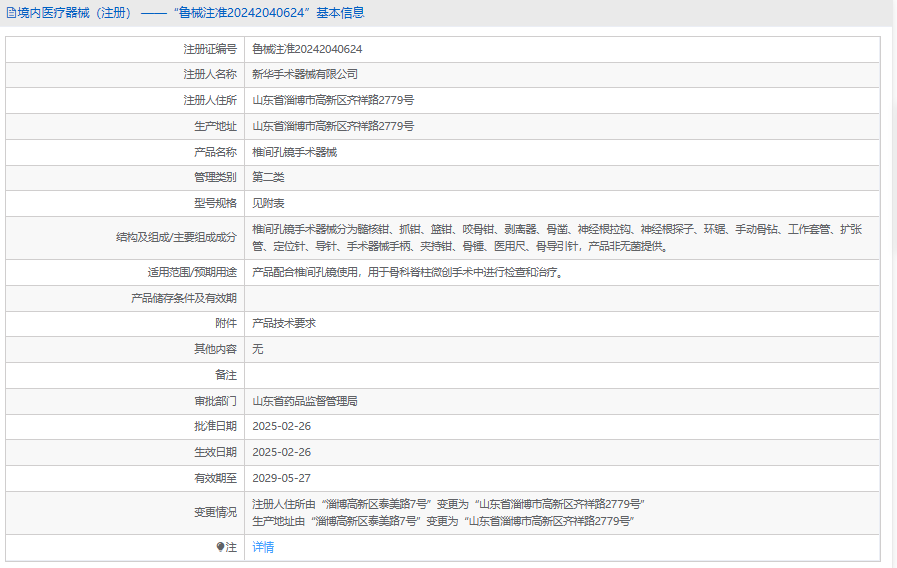Image resolution: width=897 pixels, height=568 pixels.
Task: Click 其他内容 value 无
Action: (x=258, y=349)
